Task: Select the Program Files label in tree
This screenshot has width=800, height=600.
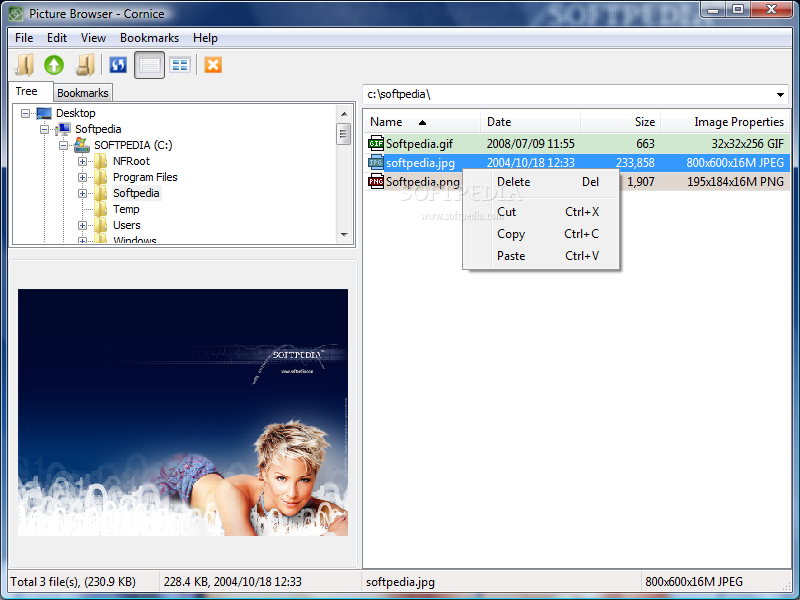Action: point(145,177)
